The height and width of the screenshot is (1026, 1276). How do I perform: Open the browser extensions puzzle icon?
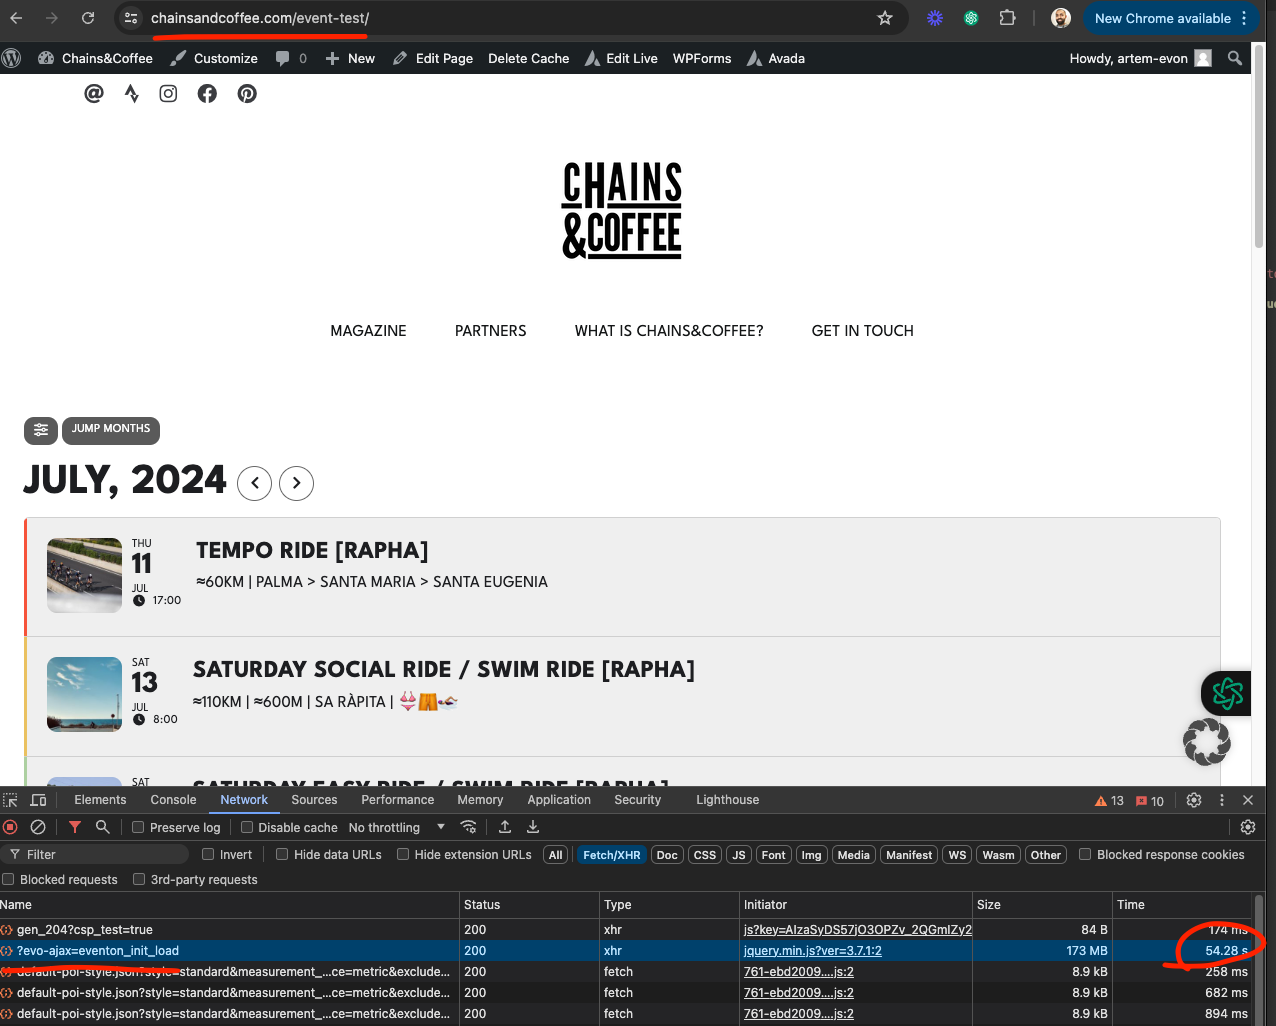point(1008,18)
